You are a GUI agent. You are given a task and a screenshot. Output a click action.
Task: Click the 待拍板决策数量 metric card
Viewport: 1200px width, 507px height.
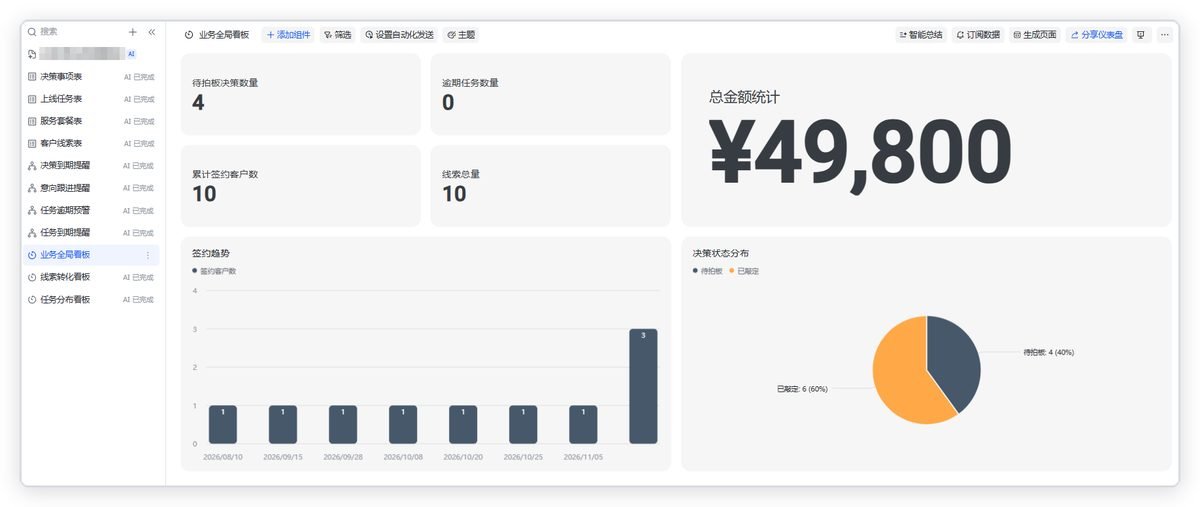click(x=300, y=94)
